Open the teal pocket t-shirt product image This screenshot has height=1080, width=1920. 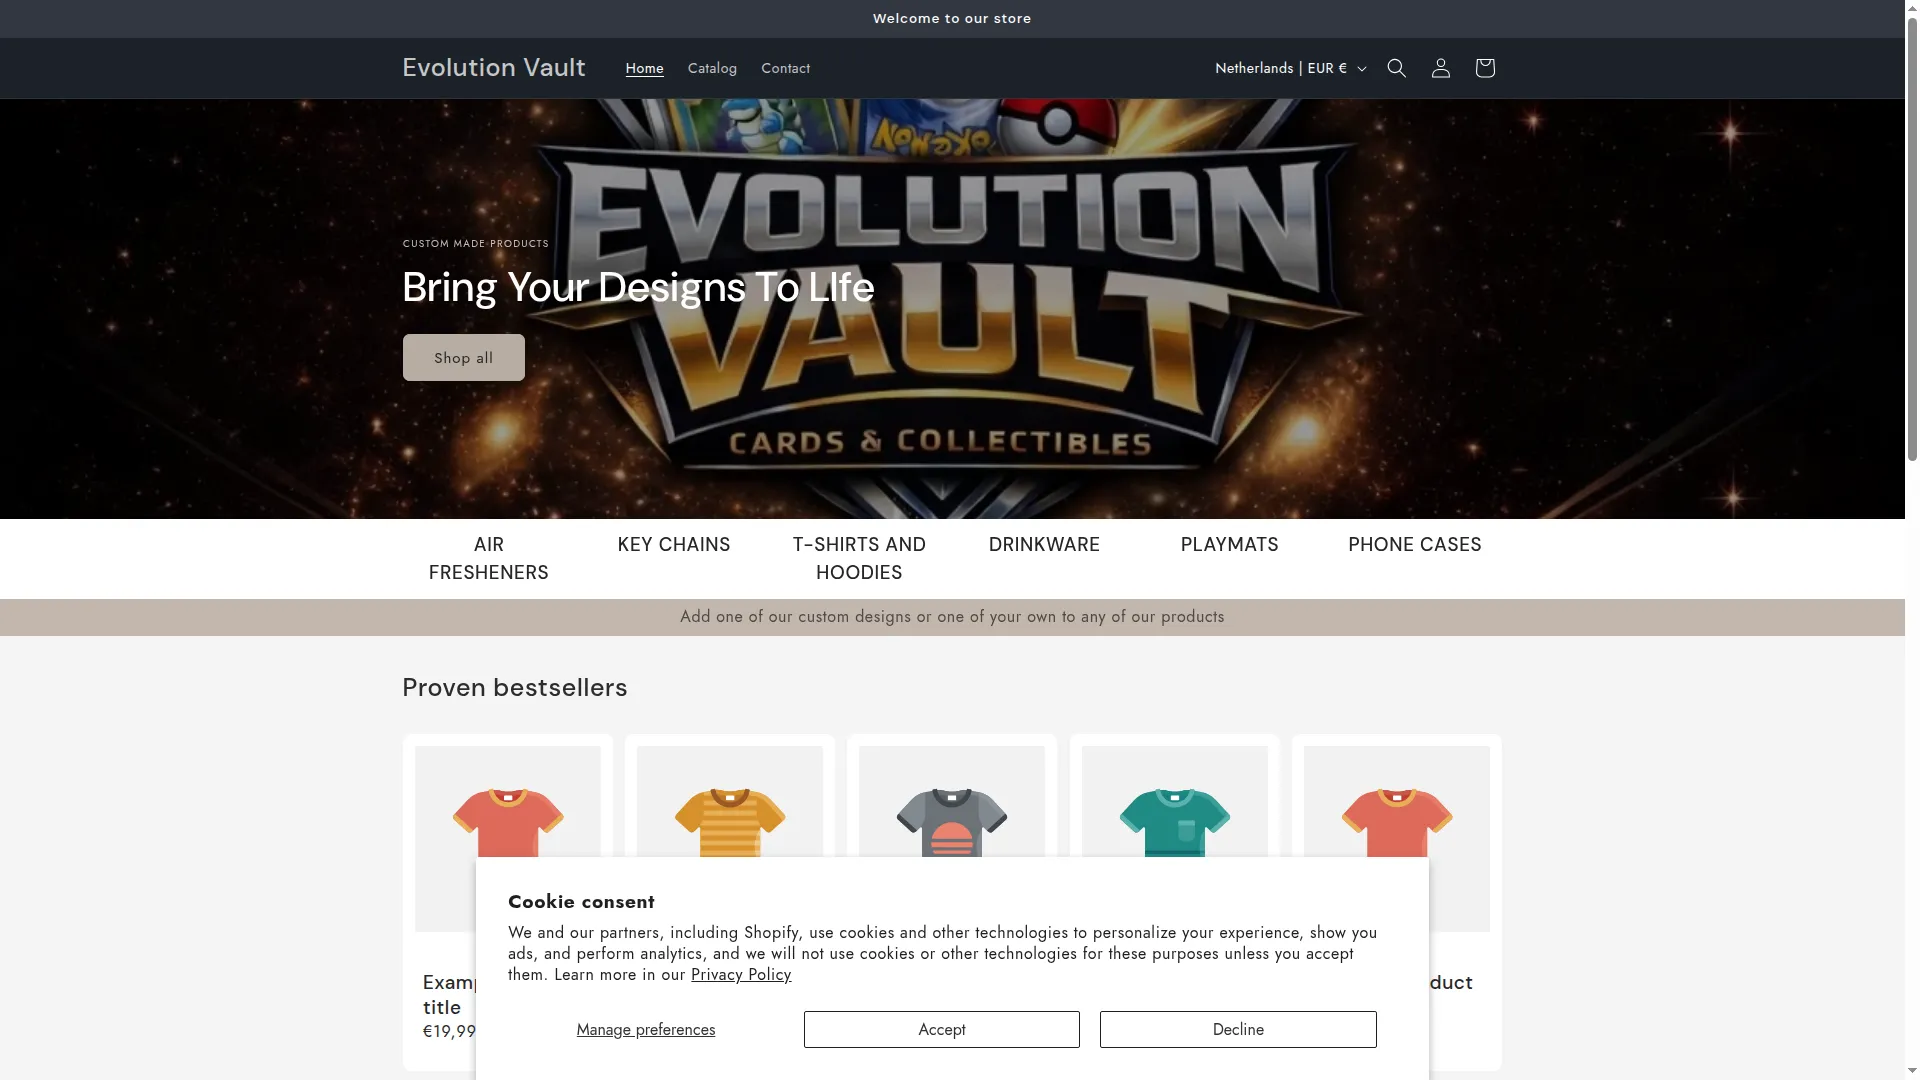click(x=1174, y=802)
